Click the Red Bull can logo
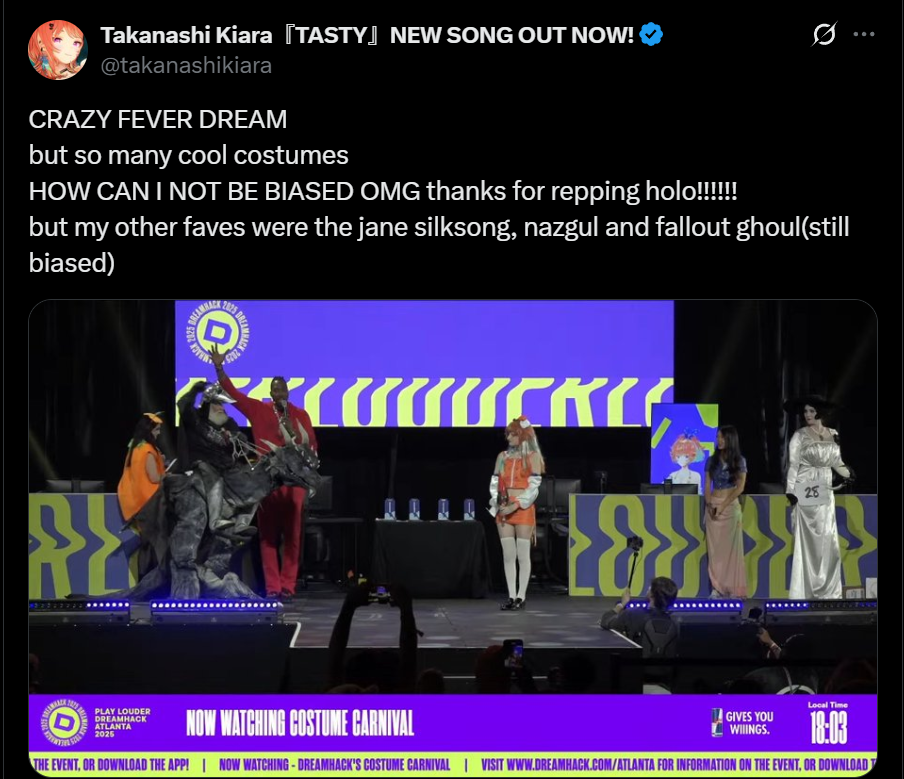 coord(717,722)
